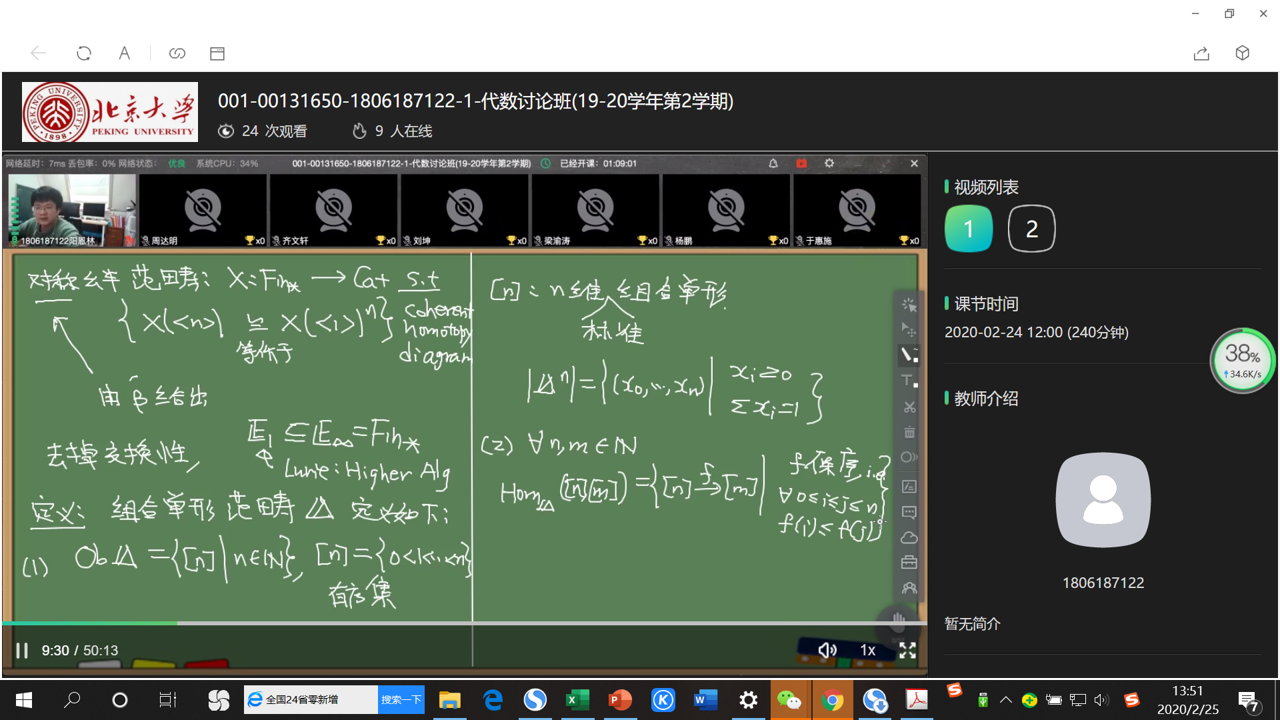Click the scissors tool on whiteboard toolbar

pos(909,407)
